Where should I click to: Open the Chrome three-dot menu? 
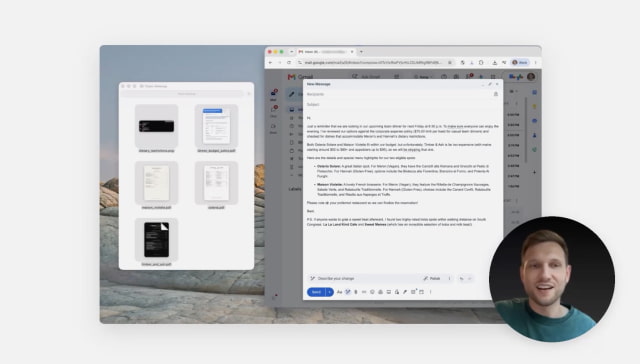click(536, 62)
